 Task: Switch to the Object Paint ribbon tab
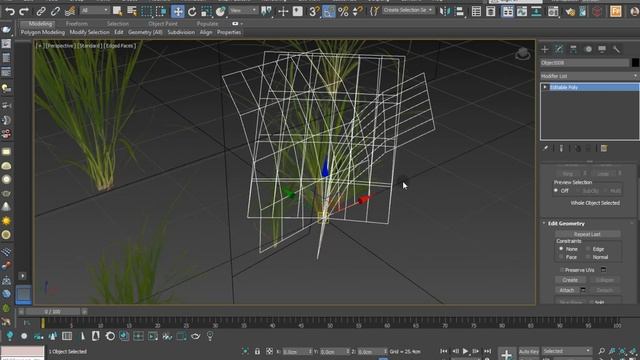[x=163, y=24]
